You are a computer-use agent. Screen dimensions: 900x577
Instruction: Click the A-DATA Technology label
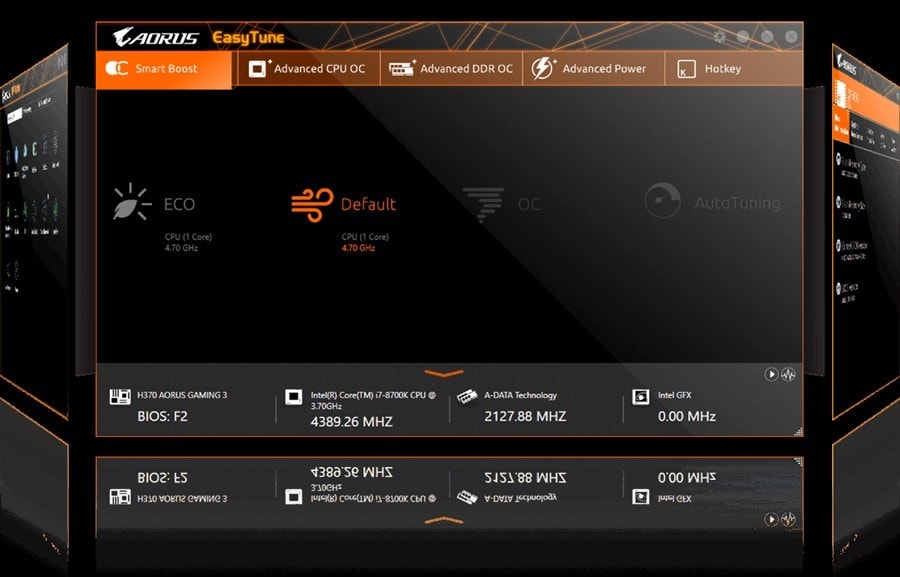click(x=521, y=395)
